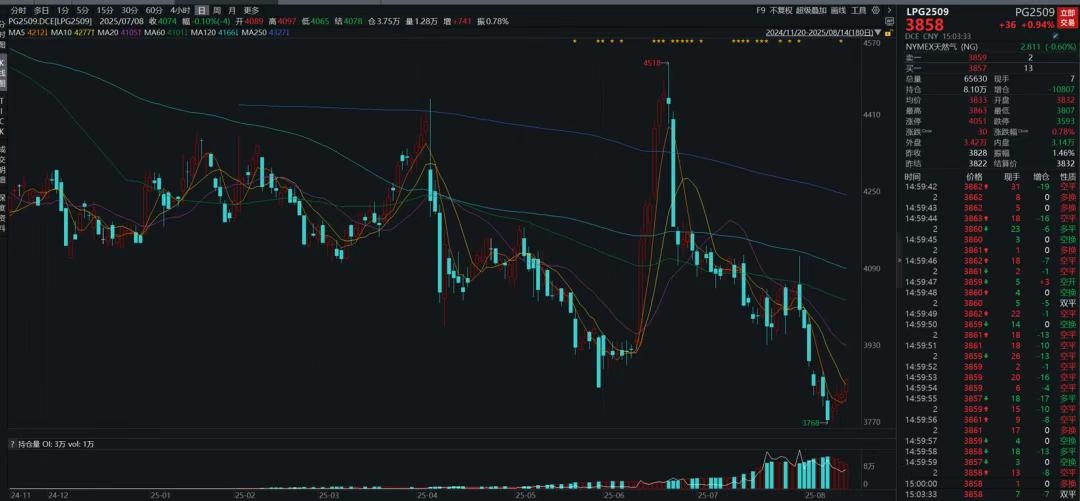This screenshot has height=501, width=1080.
Task: Click the red 立即交易 trade button
Action: 1068,17
